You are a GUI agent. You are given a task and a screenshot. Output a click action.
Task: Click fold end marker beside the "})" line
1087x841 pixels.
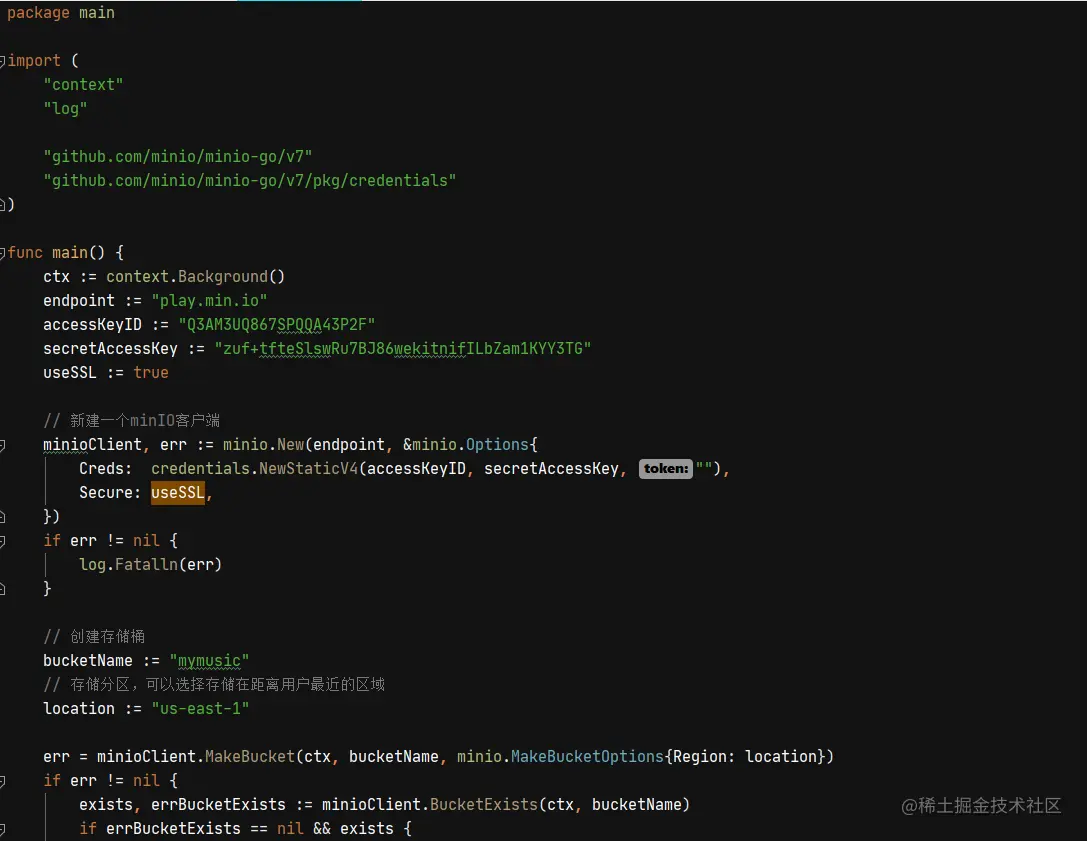(x=3, y=517)
